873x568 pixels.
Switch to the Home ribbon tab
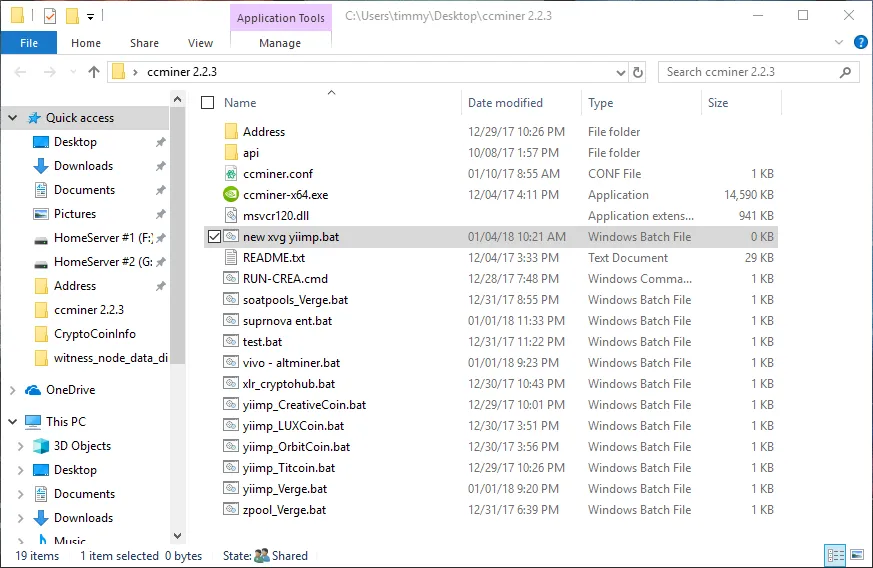tap(86, 43)
